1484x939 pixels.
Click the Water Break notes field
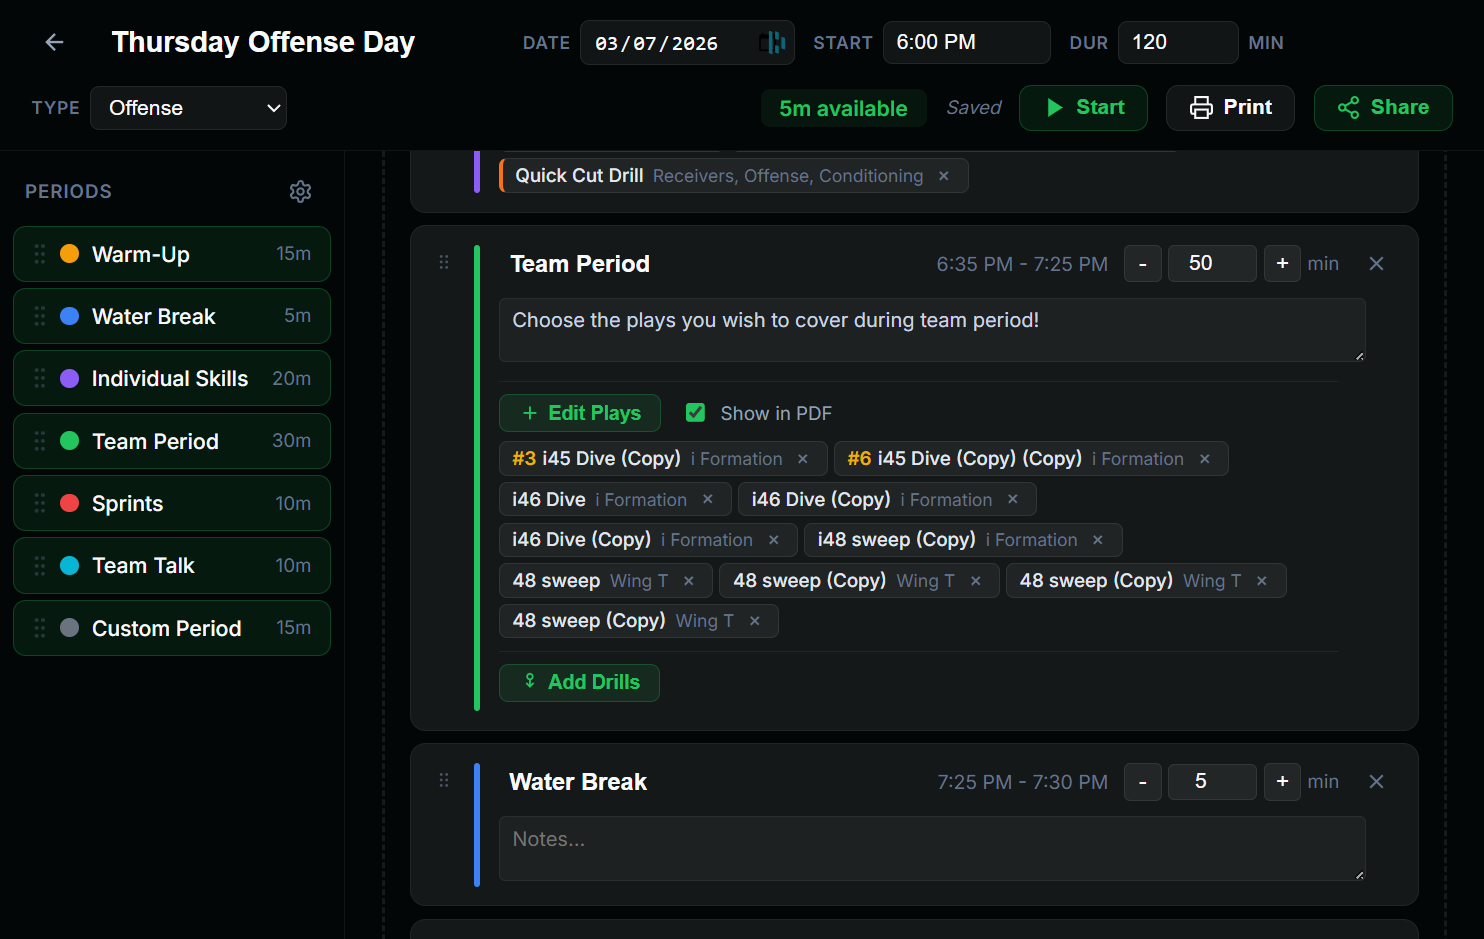(932, 849)
